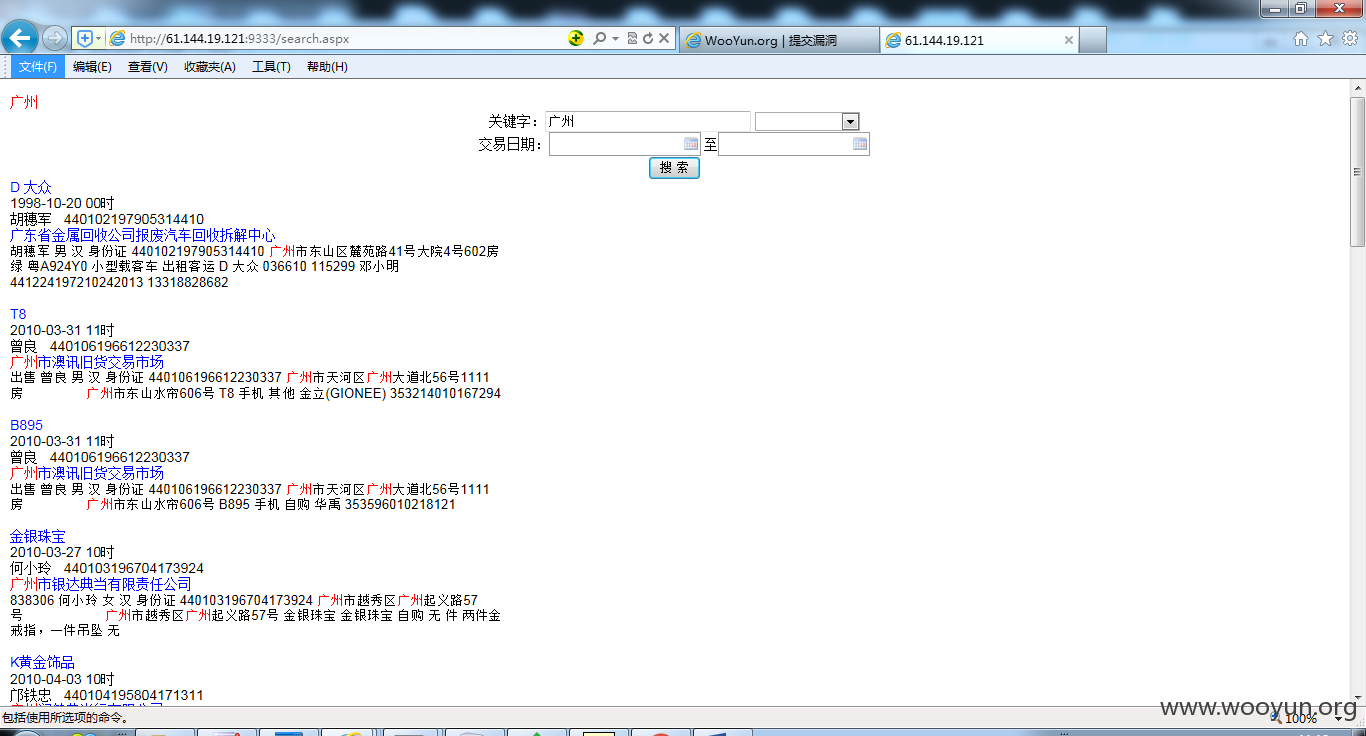Viewport: 1366px width, 736px height.
Task: Open the Home page icon
Action: (x=1301, y=39)
